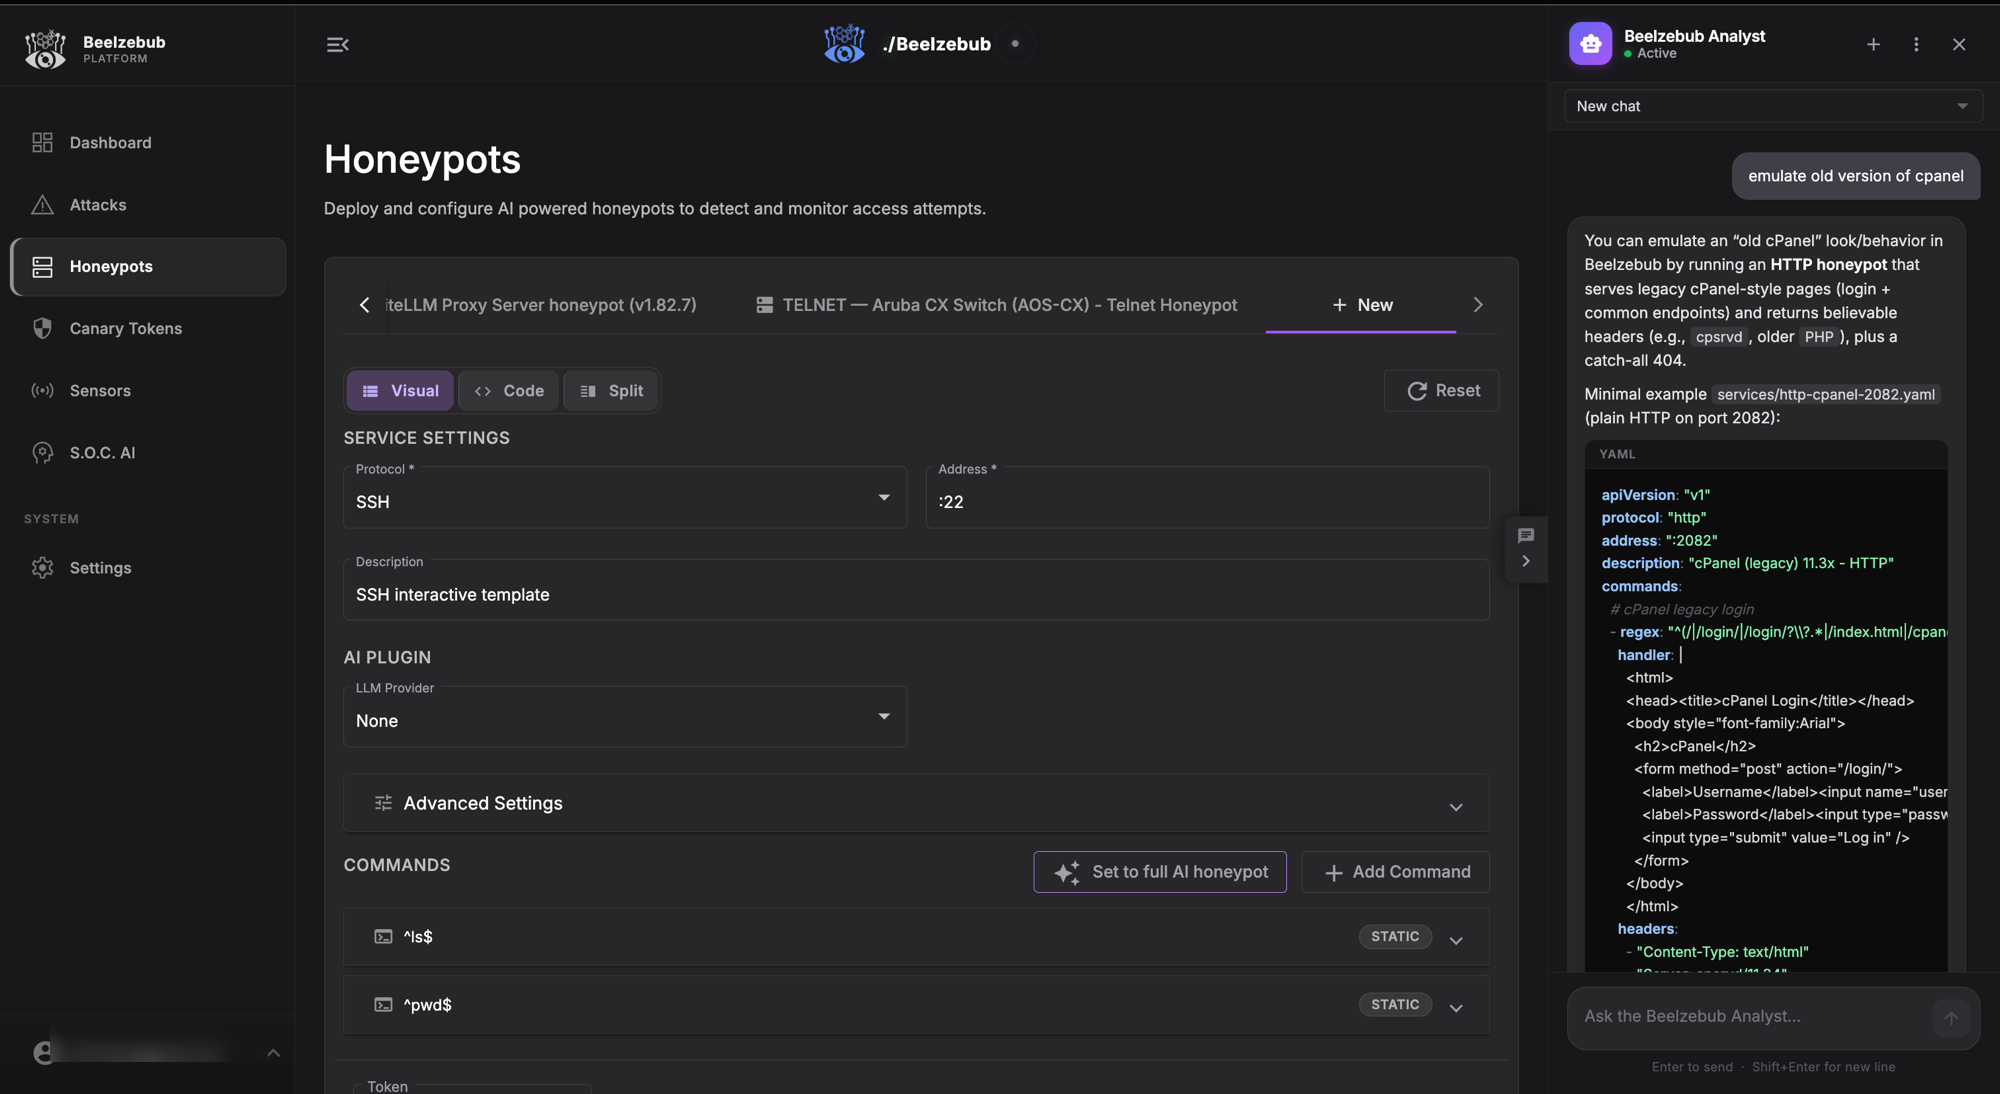Open the LLM Provider dropdown
Screen dimensions: 2000x1094
625,717
